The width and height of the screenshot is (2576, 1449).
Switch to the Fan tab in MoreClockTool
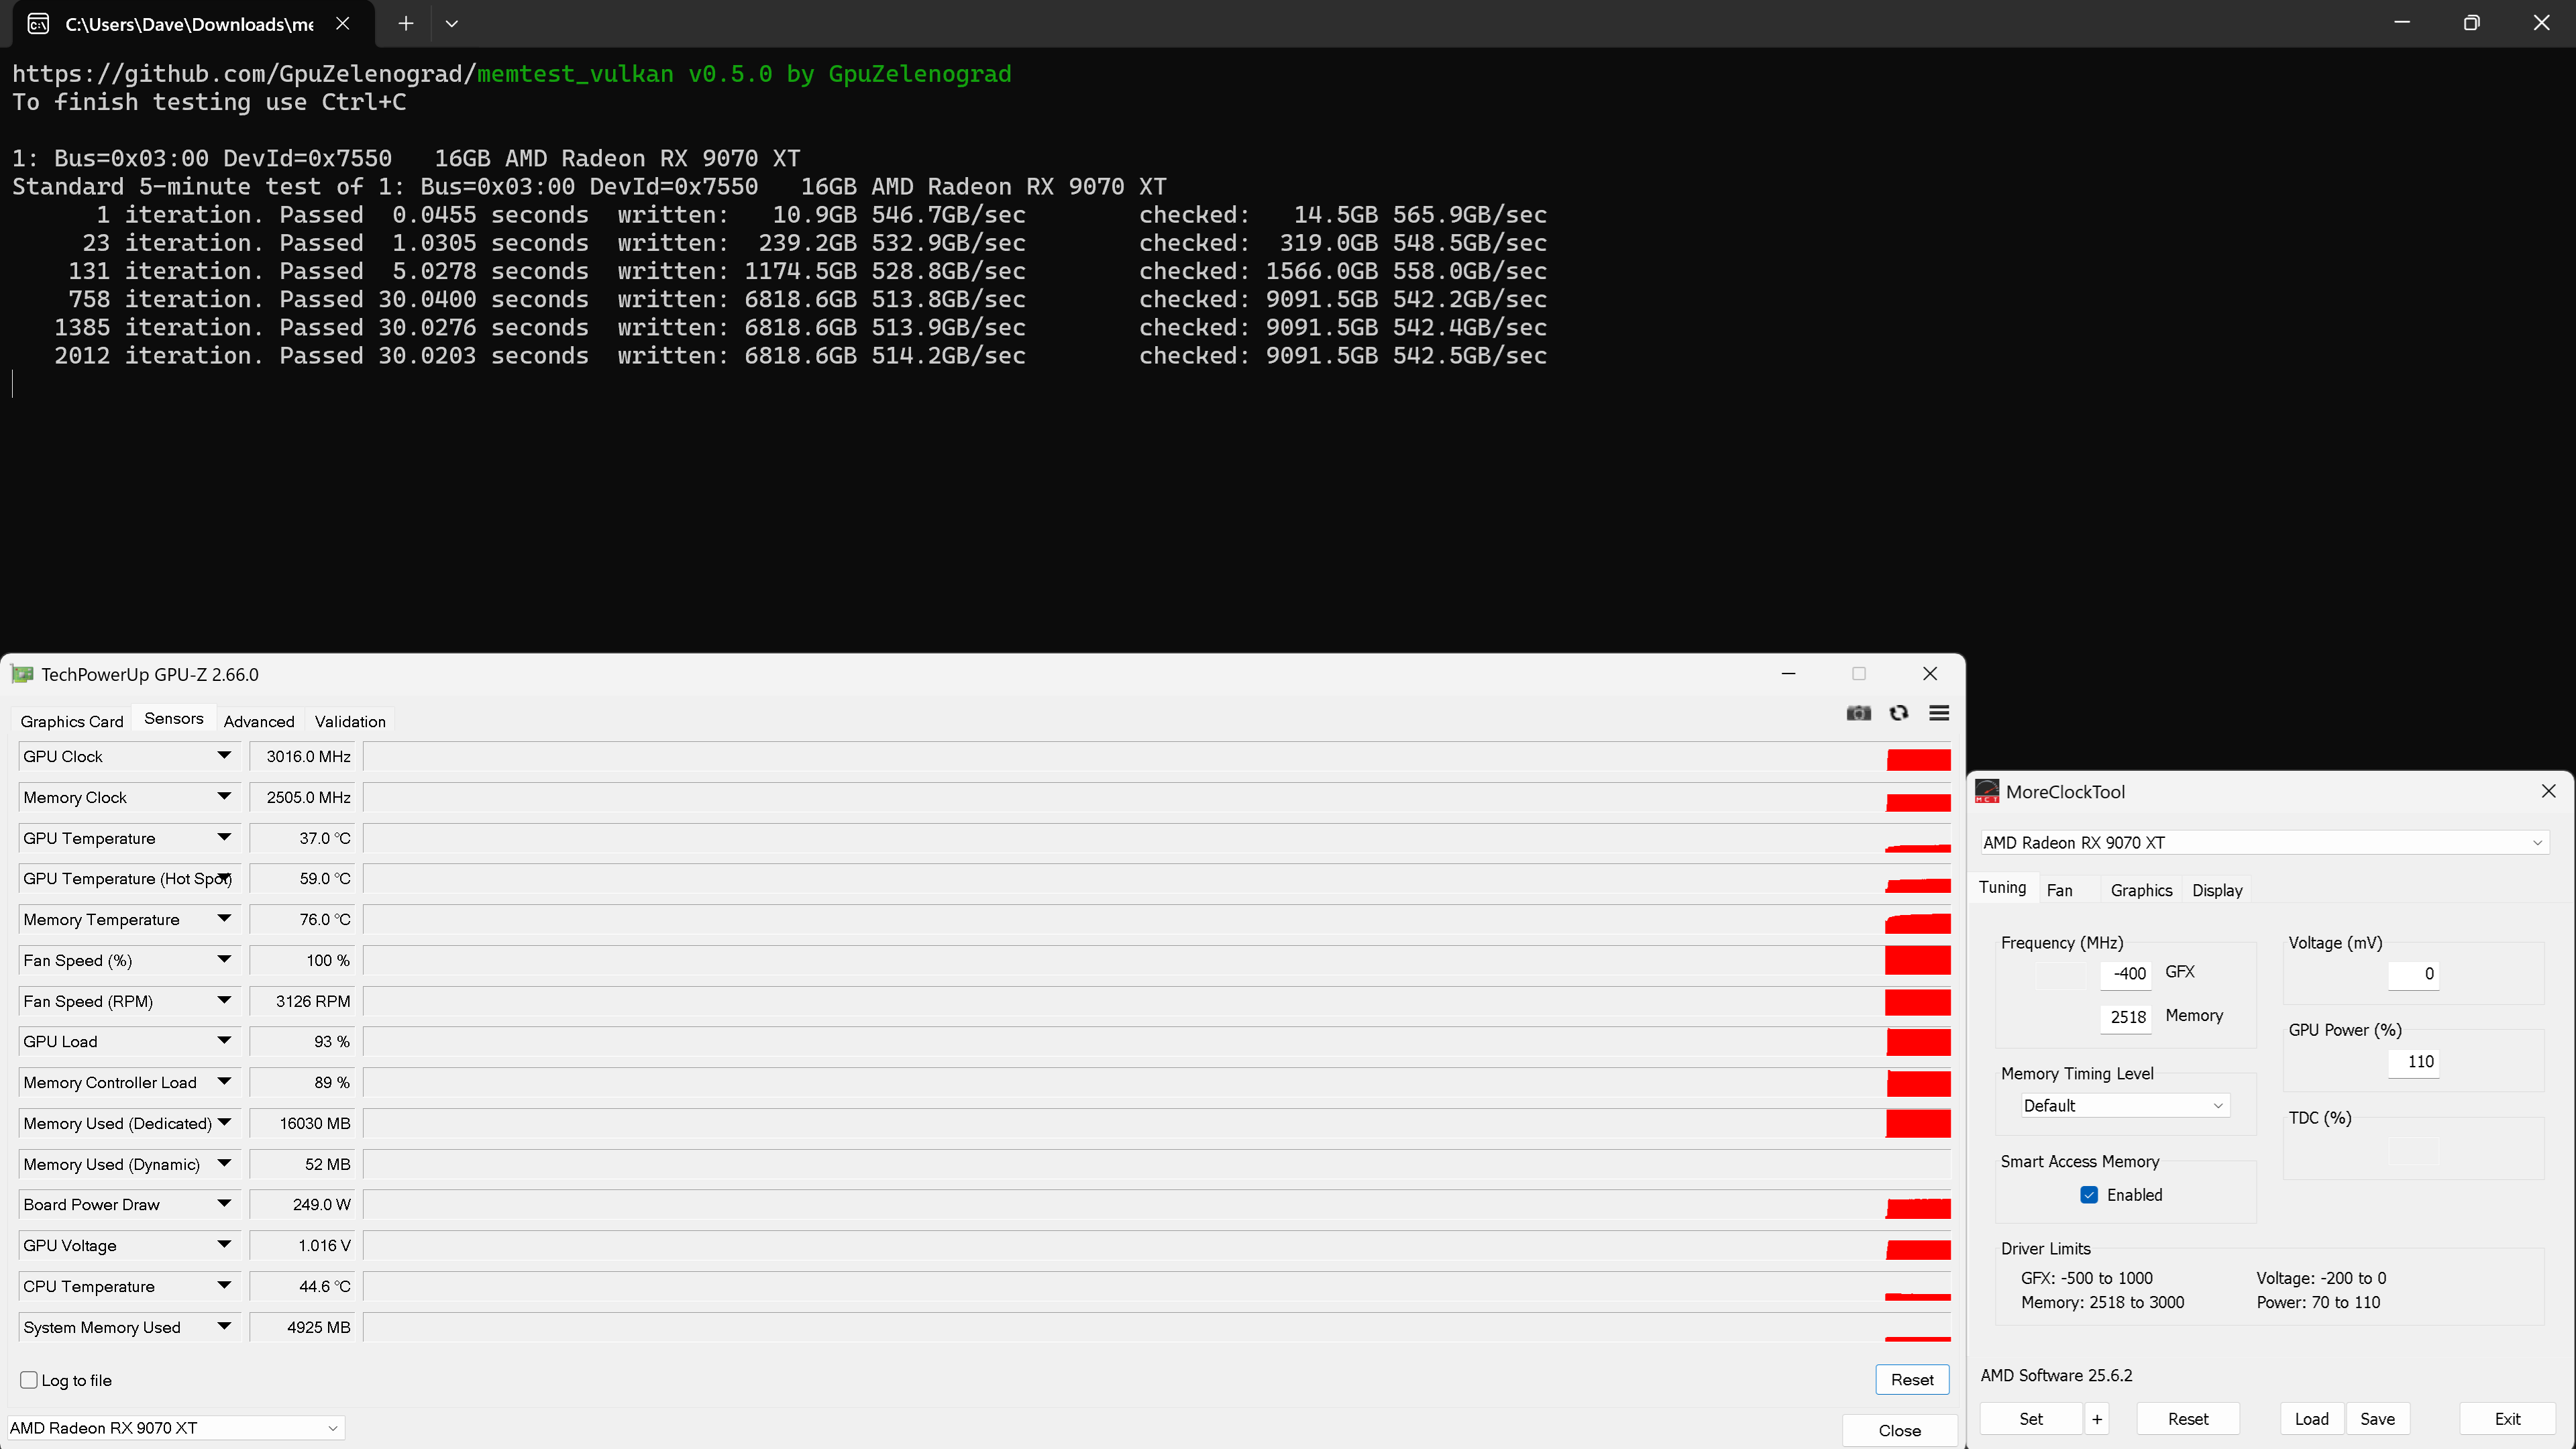[2059, 890]
